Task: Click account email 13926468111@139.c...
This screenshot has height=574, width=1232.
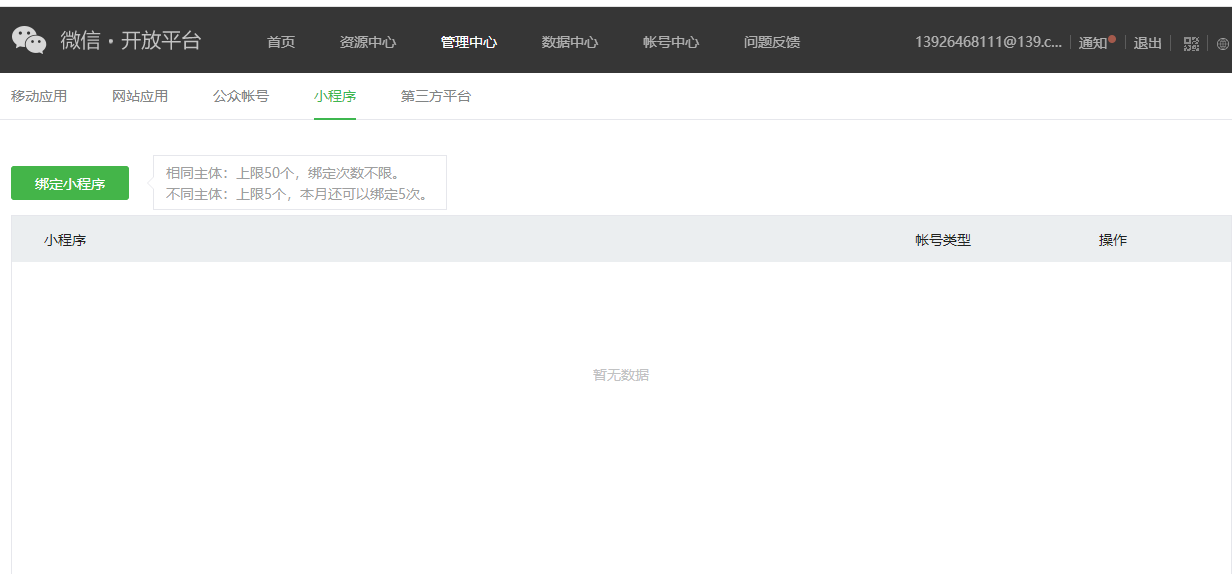Action: tap(988, 42)
